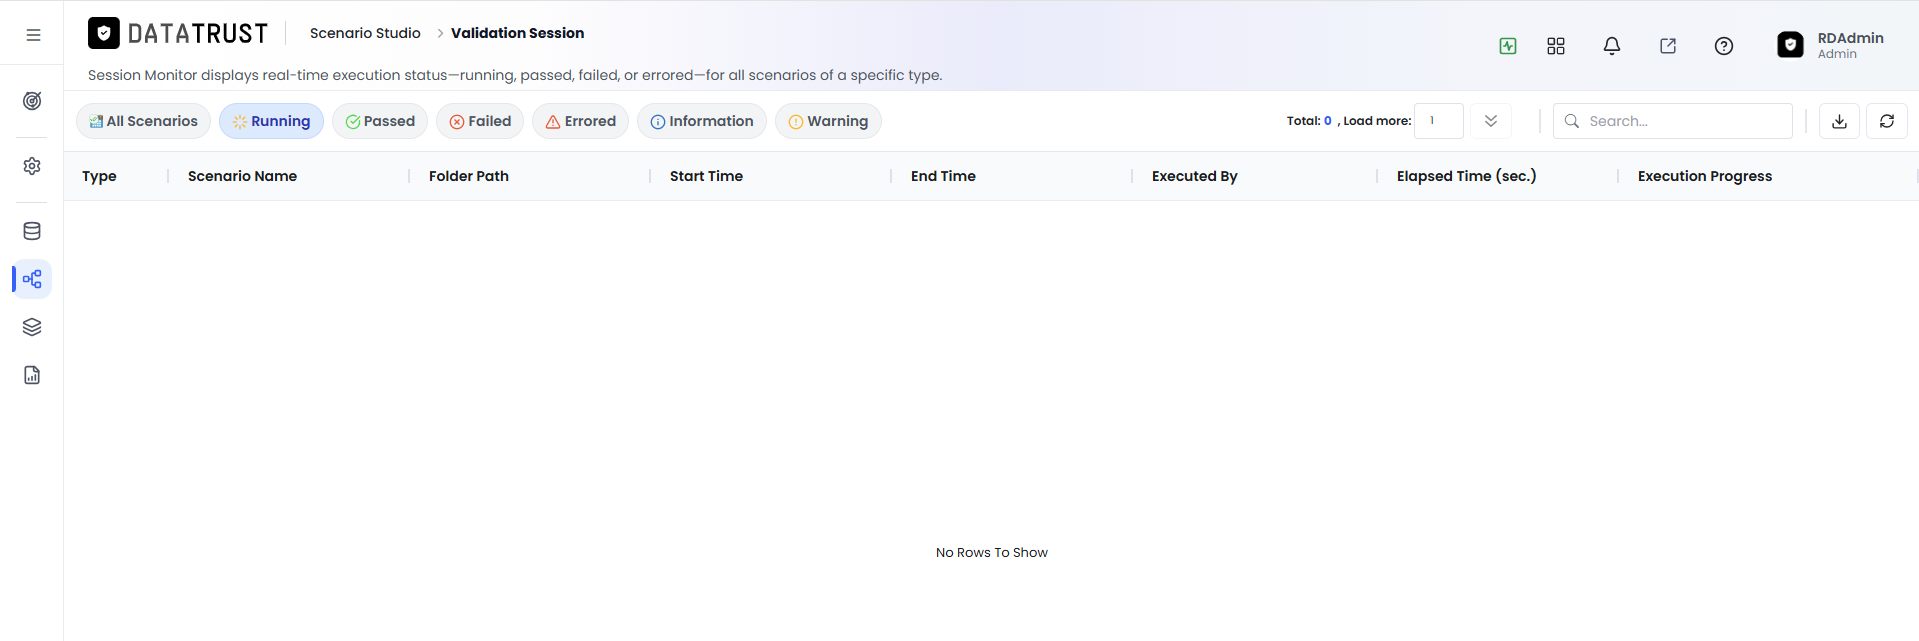Focus the Search input field

(x=1673, y=121)
